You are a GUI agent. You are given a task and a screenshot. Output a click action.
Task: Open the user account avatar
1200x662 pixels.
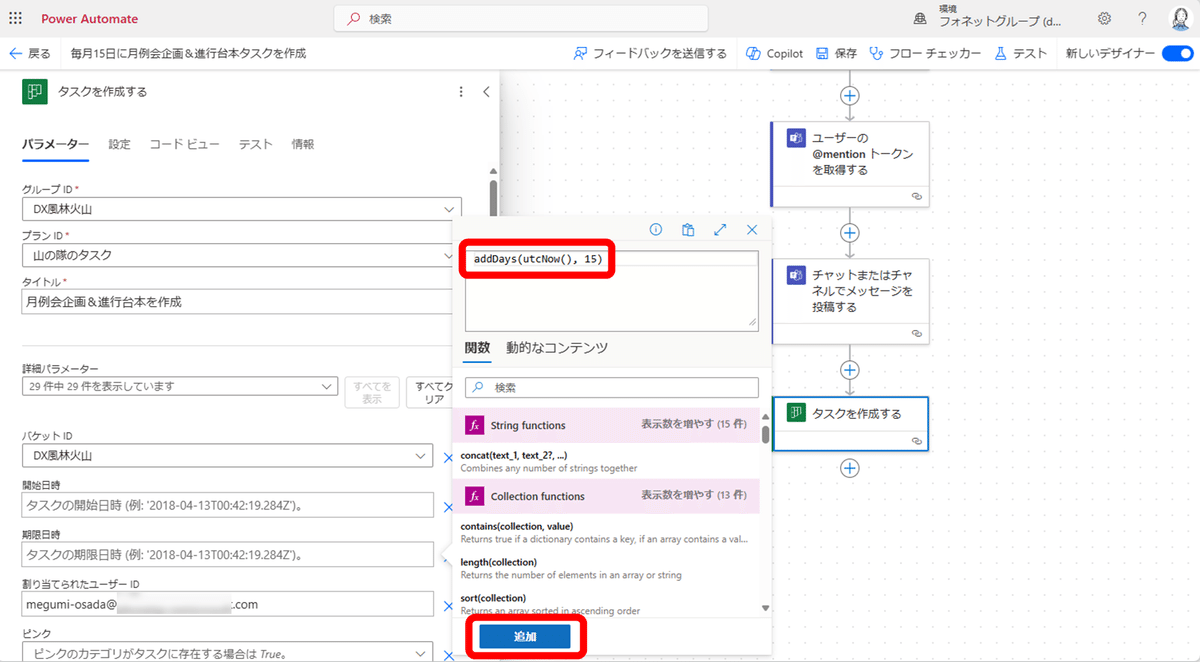1180,19
